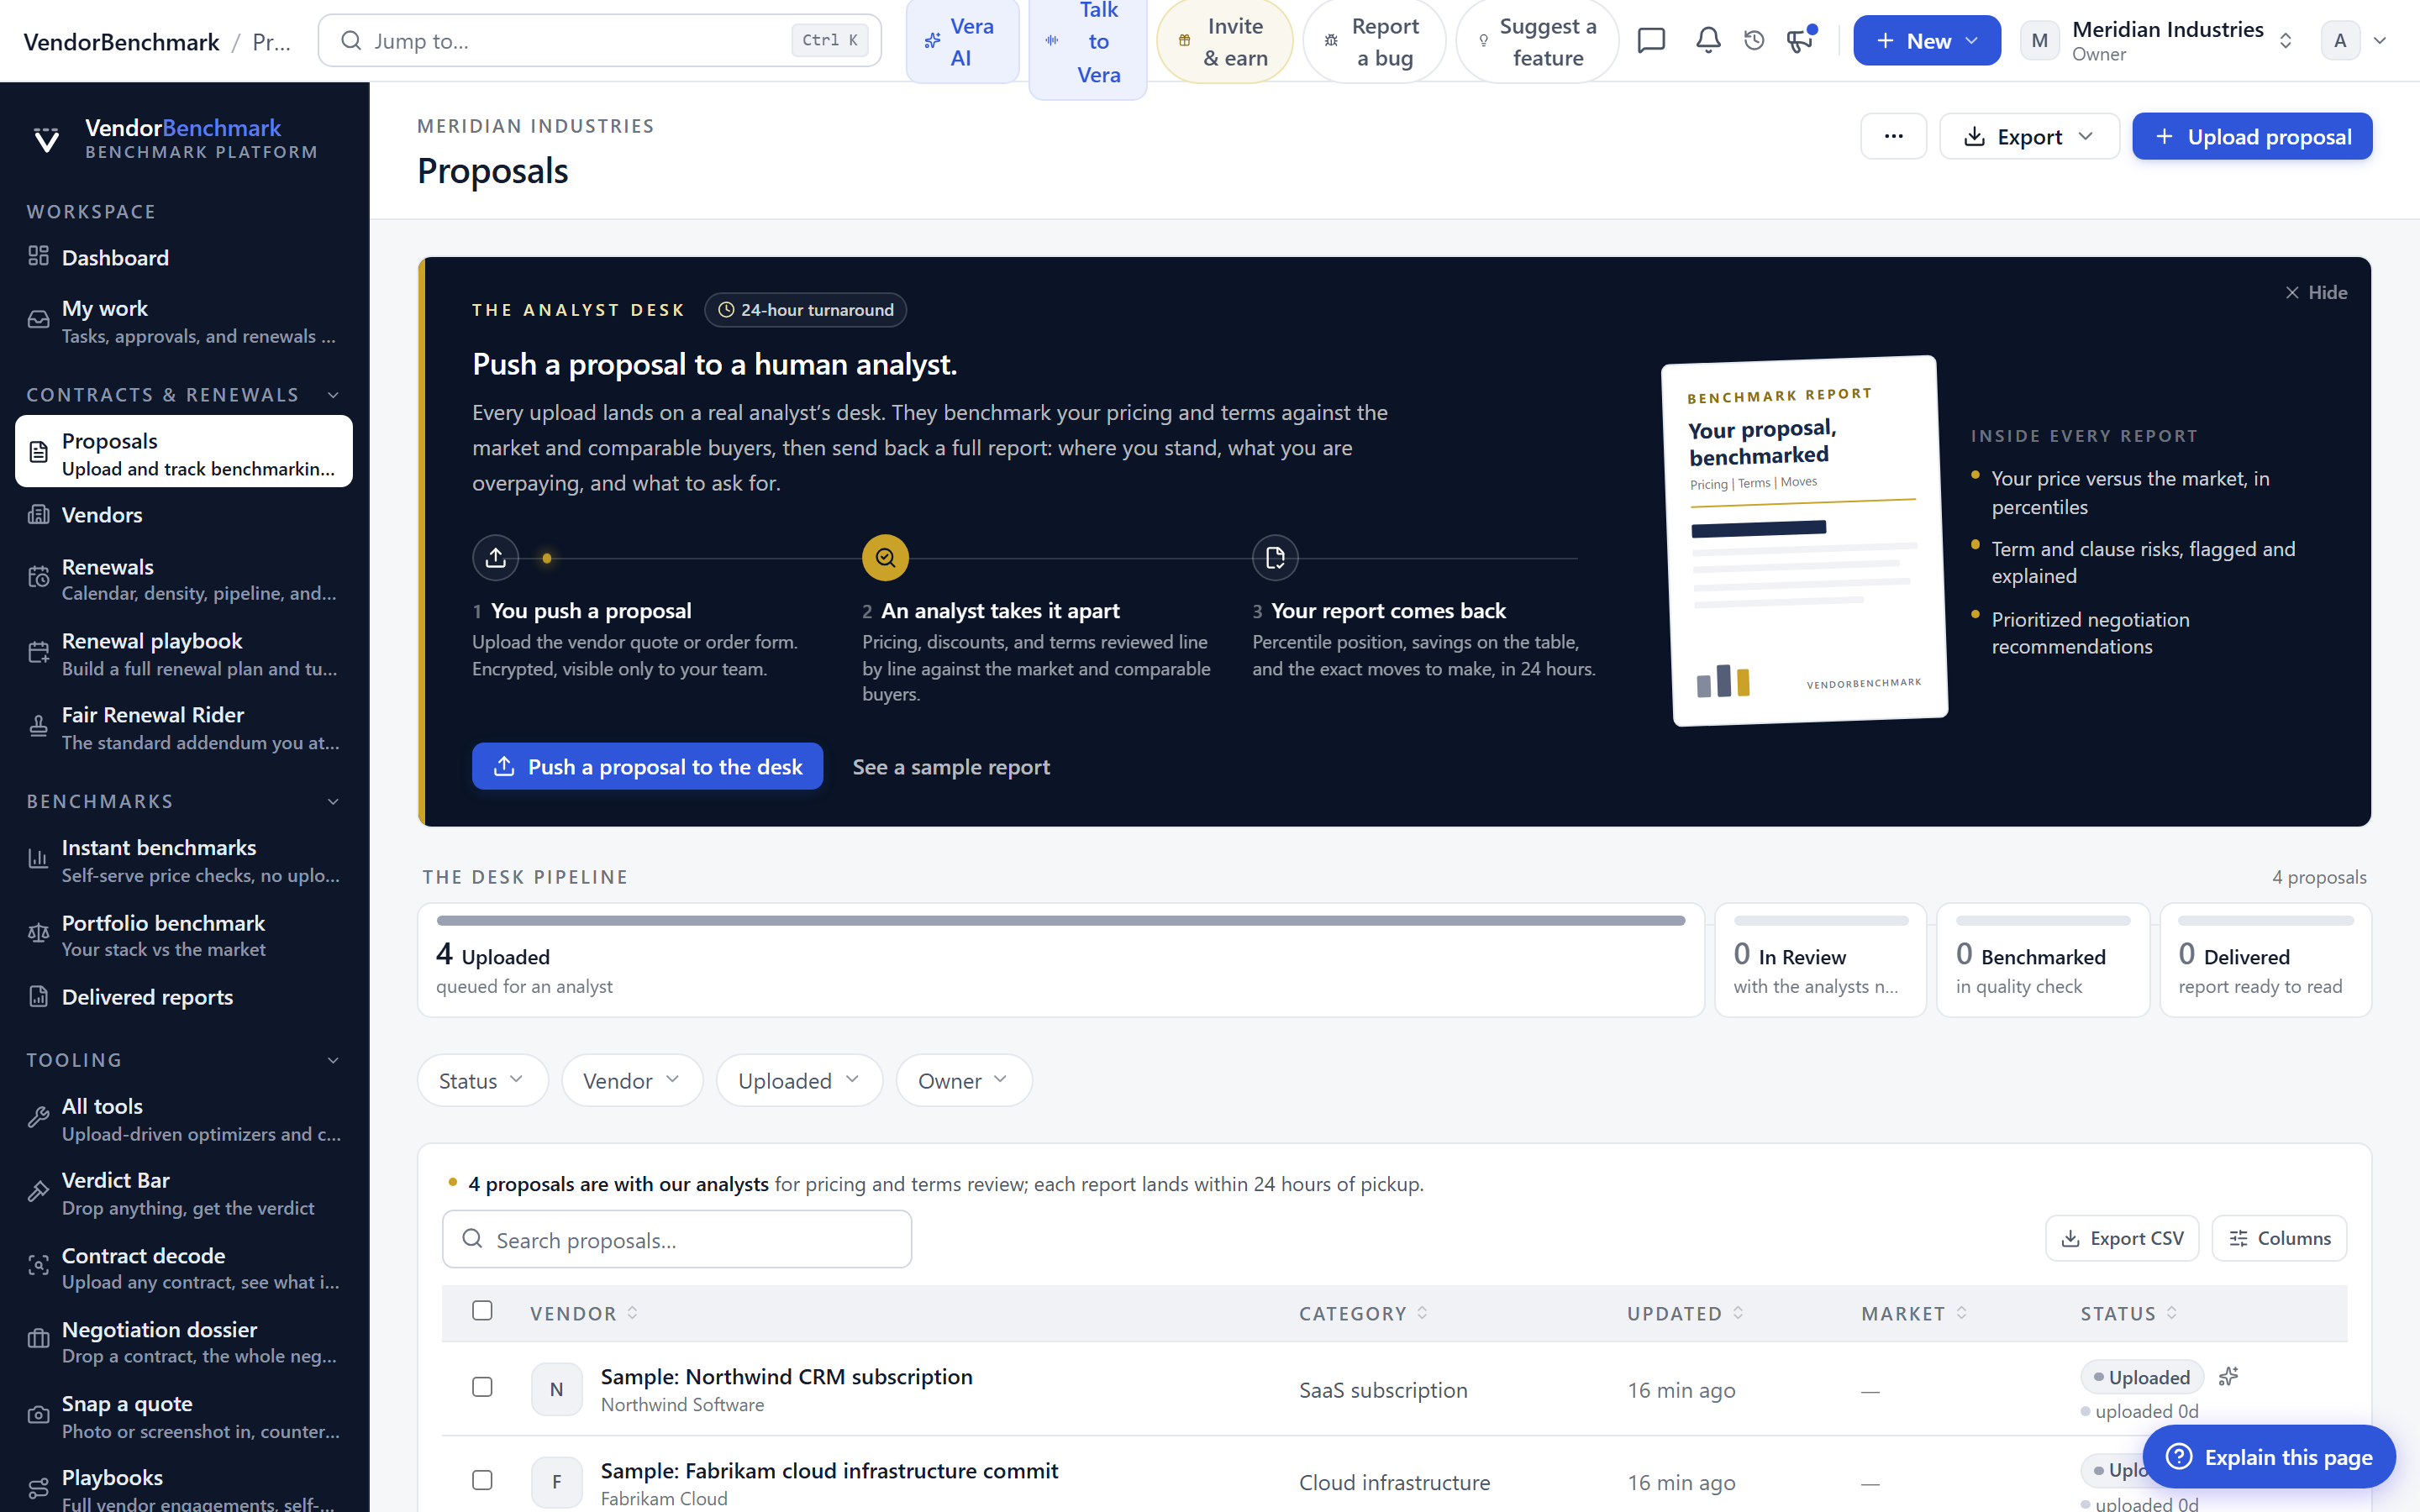Image resolution: width=2420 pixels, height=1512 pixels.
Task: Click the Verdict Bar gavel icon
Action: [x=38, y=1192]
